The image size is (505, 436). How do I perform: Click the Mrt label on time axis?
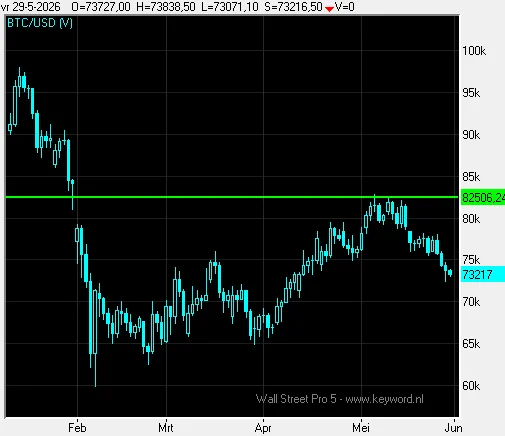click(166, 428)
